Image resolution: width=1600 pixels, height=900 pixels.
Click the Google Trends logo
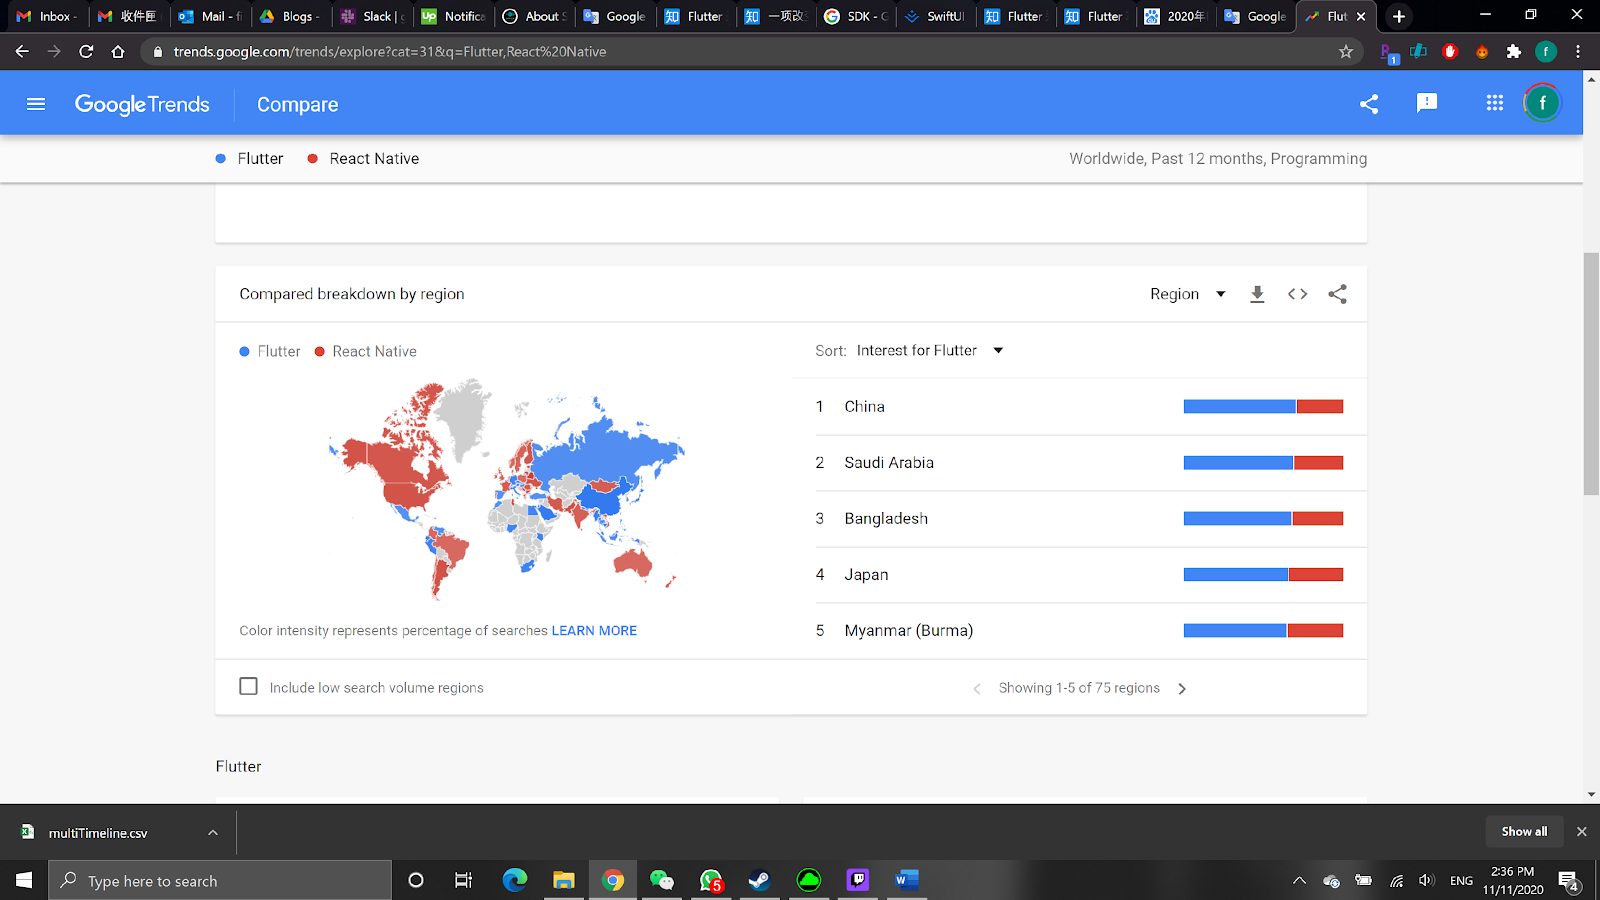[142, 104]
